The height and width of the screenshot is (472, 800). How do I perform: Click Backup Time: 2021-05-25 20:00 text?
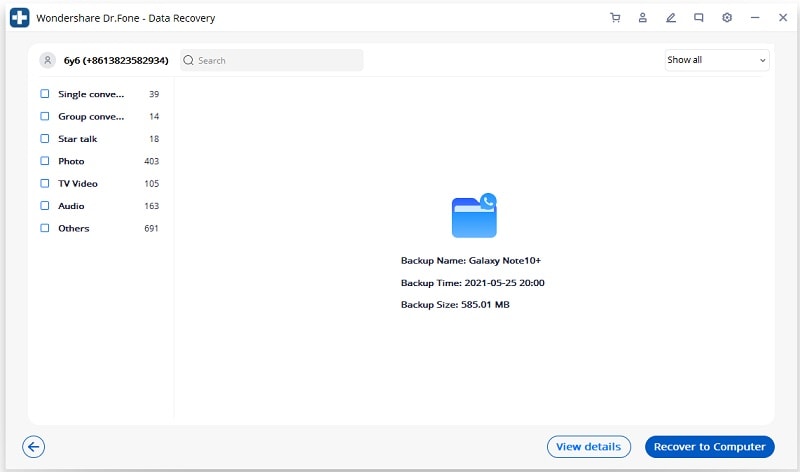point(472,283)
